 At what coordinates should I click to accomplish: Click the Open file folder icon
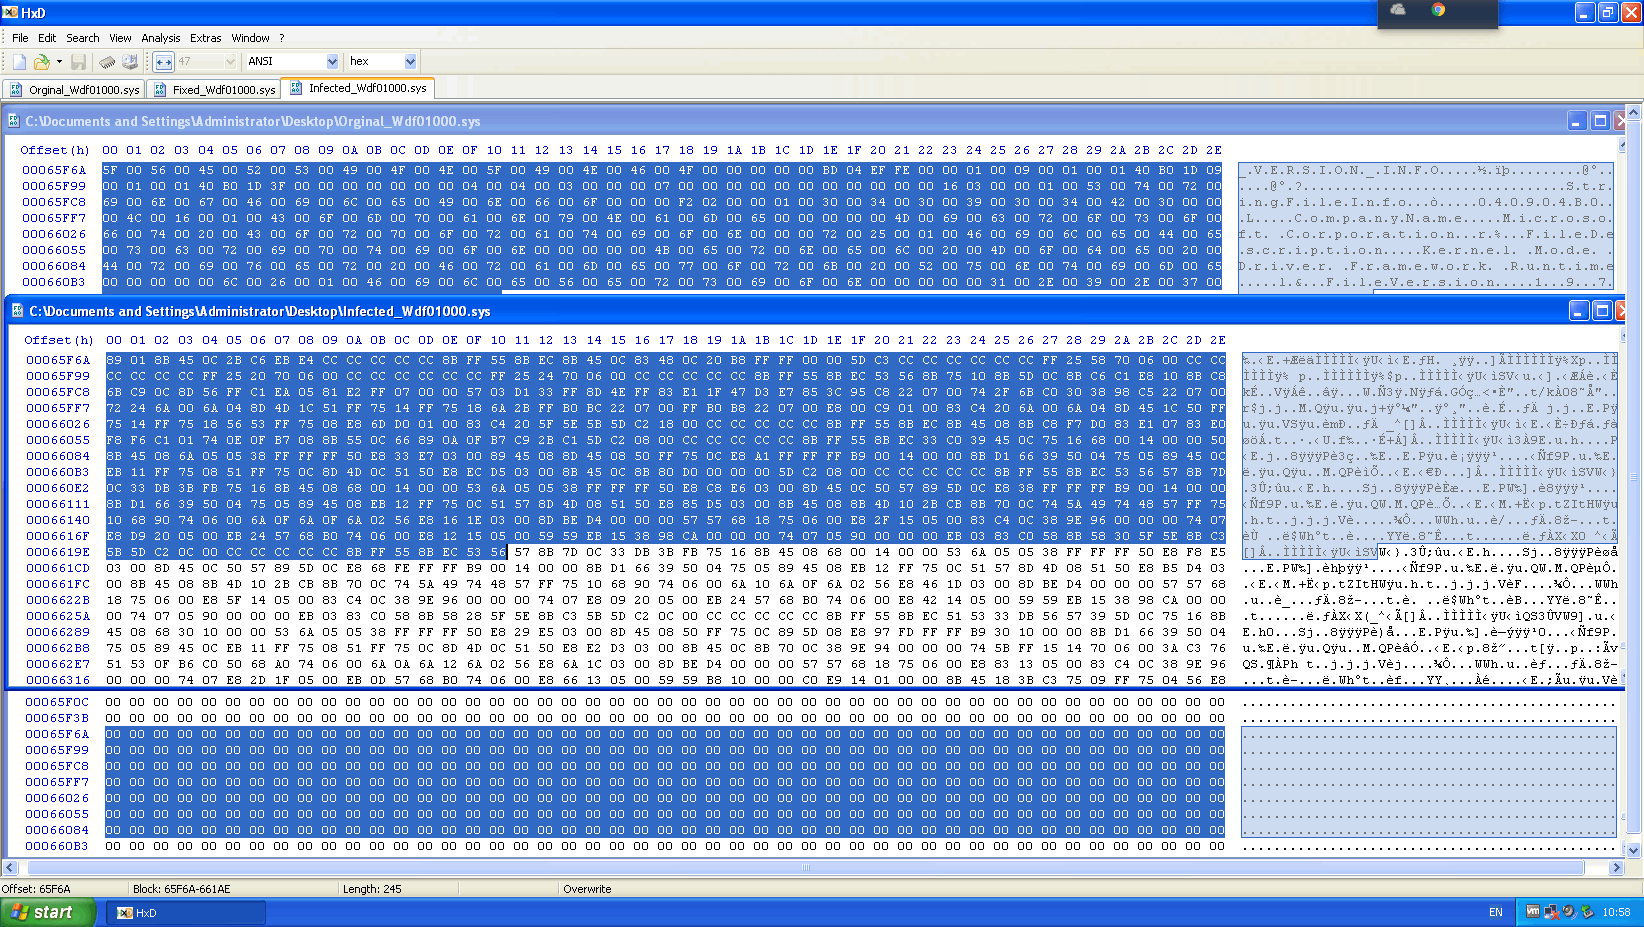click(41, 62)
